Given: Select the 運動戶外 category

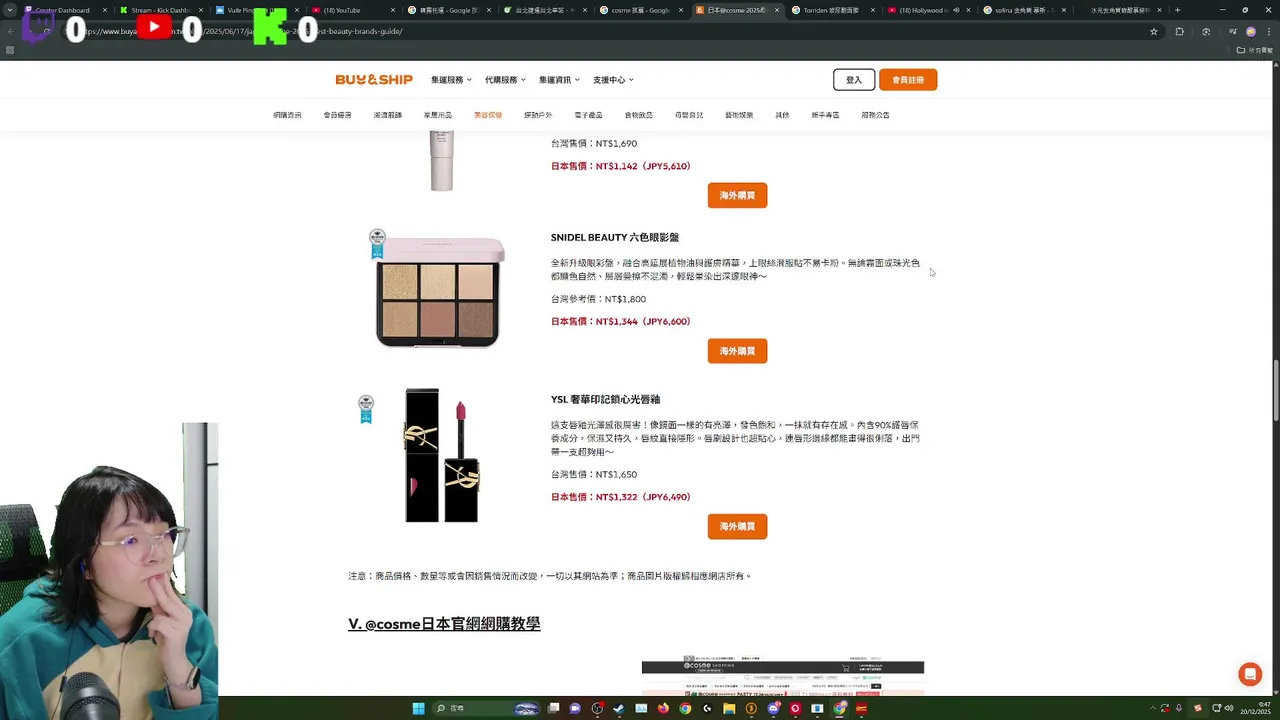Looking at the screenshot, I should 538,115.
